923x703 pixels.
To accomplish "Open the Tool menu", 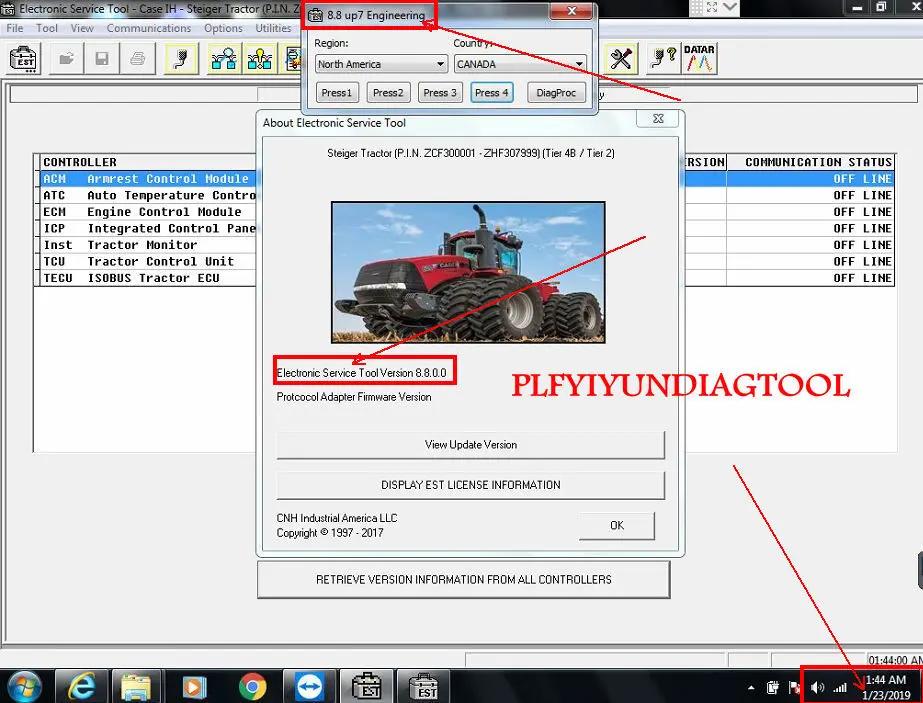I will tap(47, 28).
